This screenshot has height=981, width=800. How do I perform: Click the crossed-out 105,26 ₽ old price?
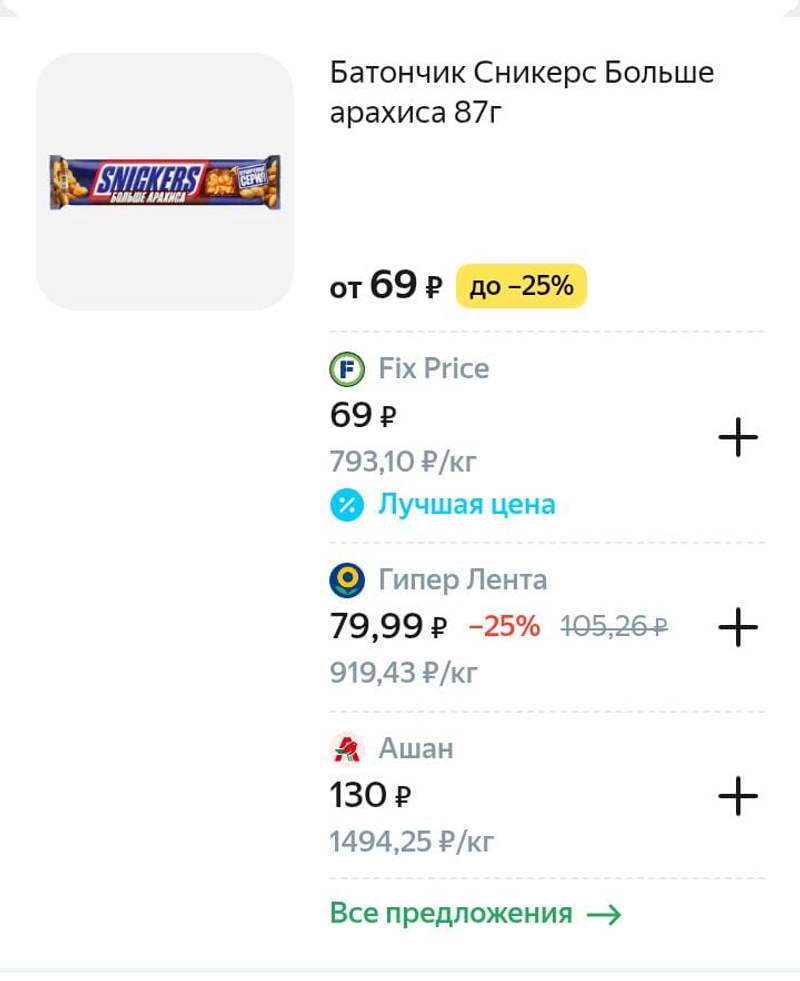tap(614, 627)
